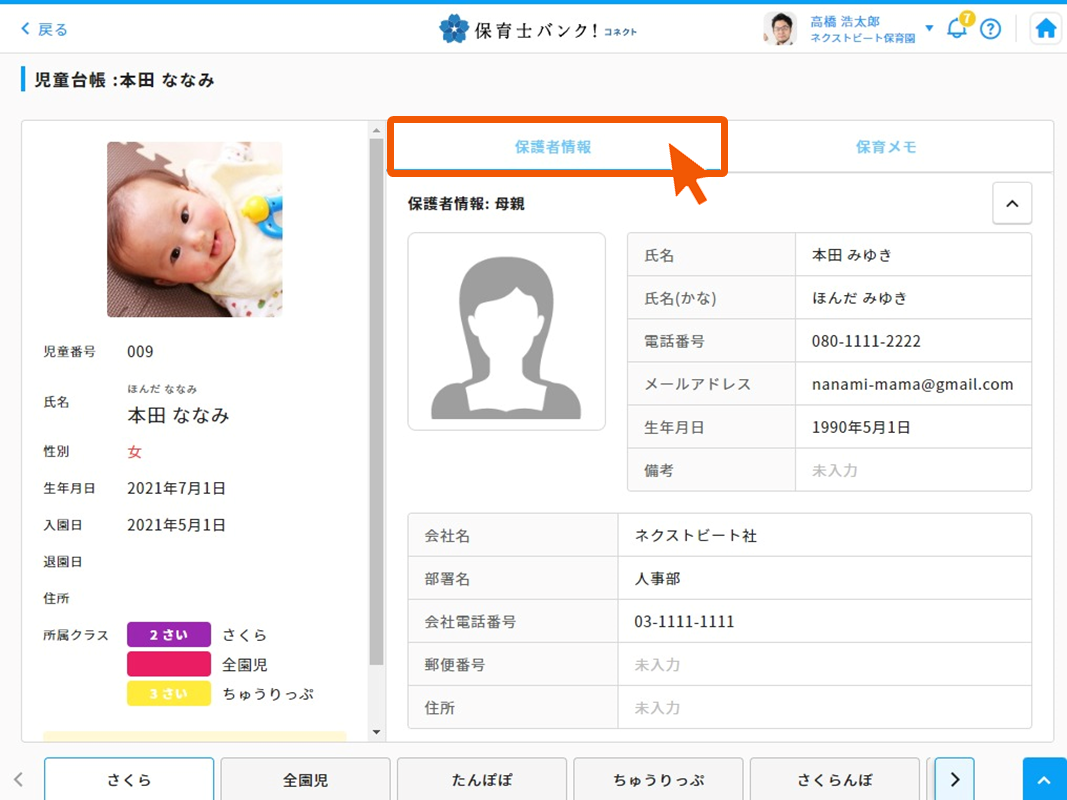Click the child's baby photo

click(x=194, y=229)
